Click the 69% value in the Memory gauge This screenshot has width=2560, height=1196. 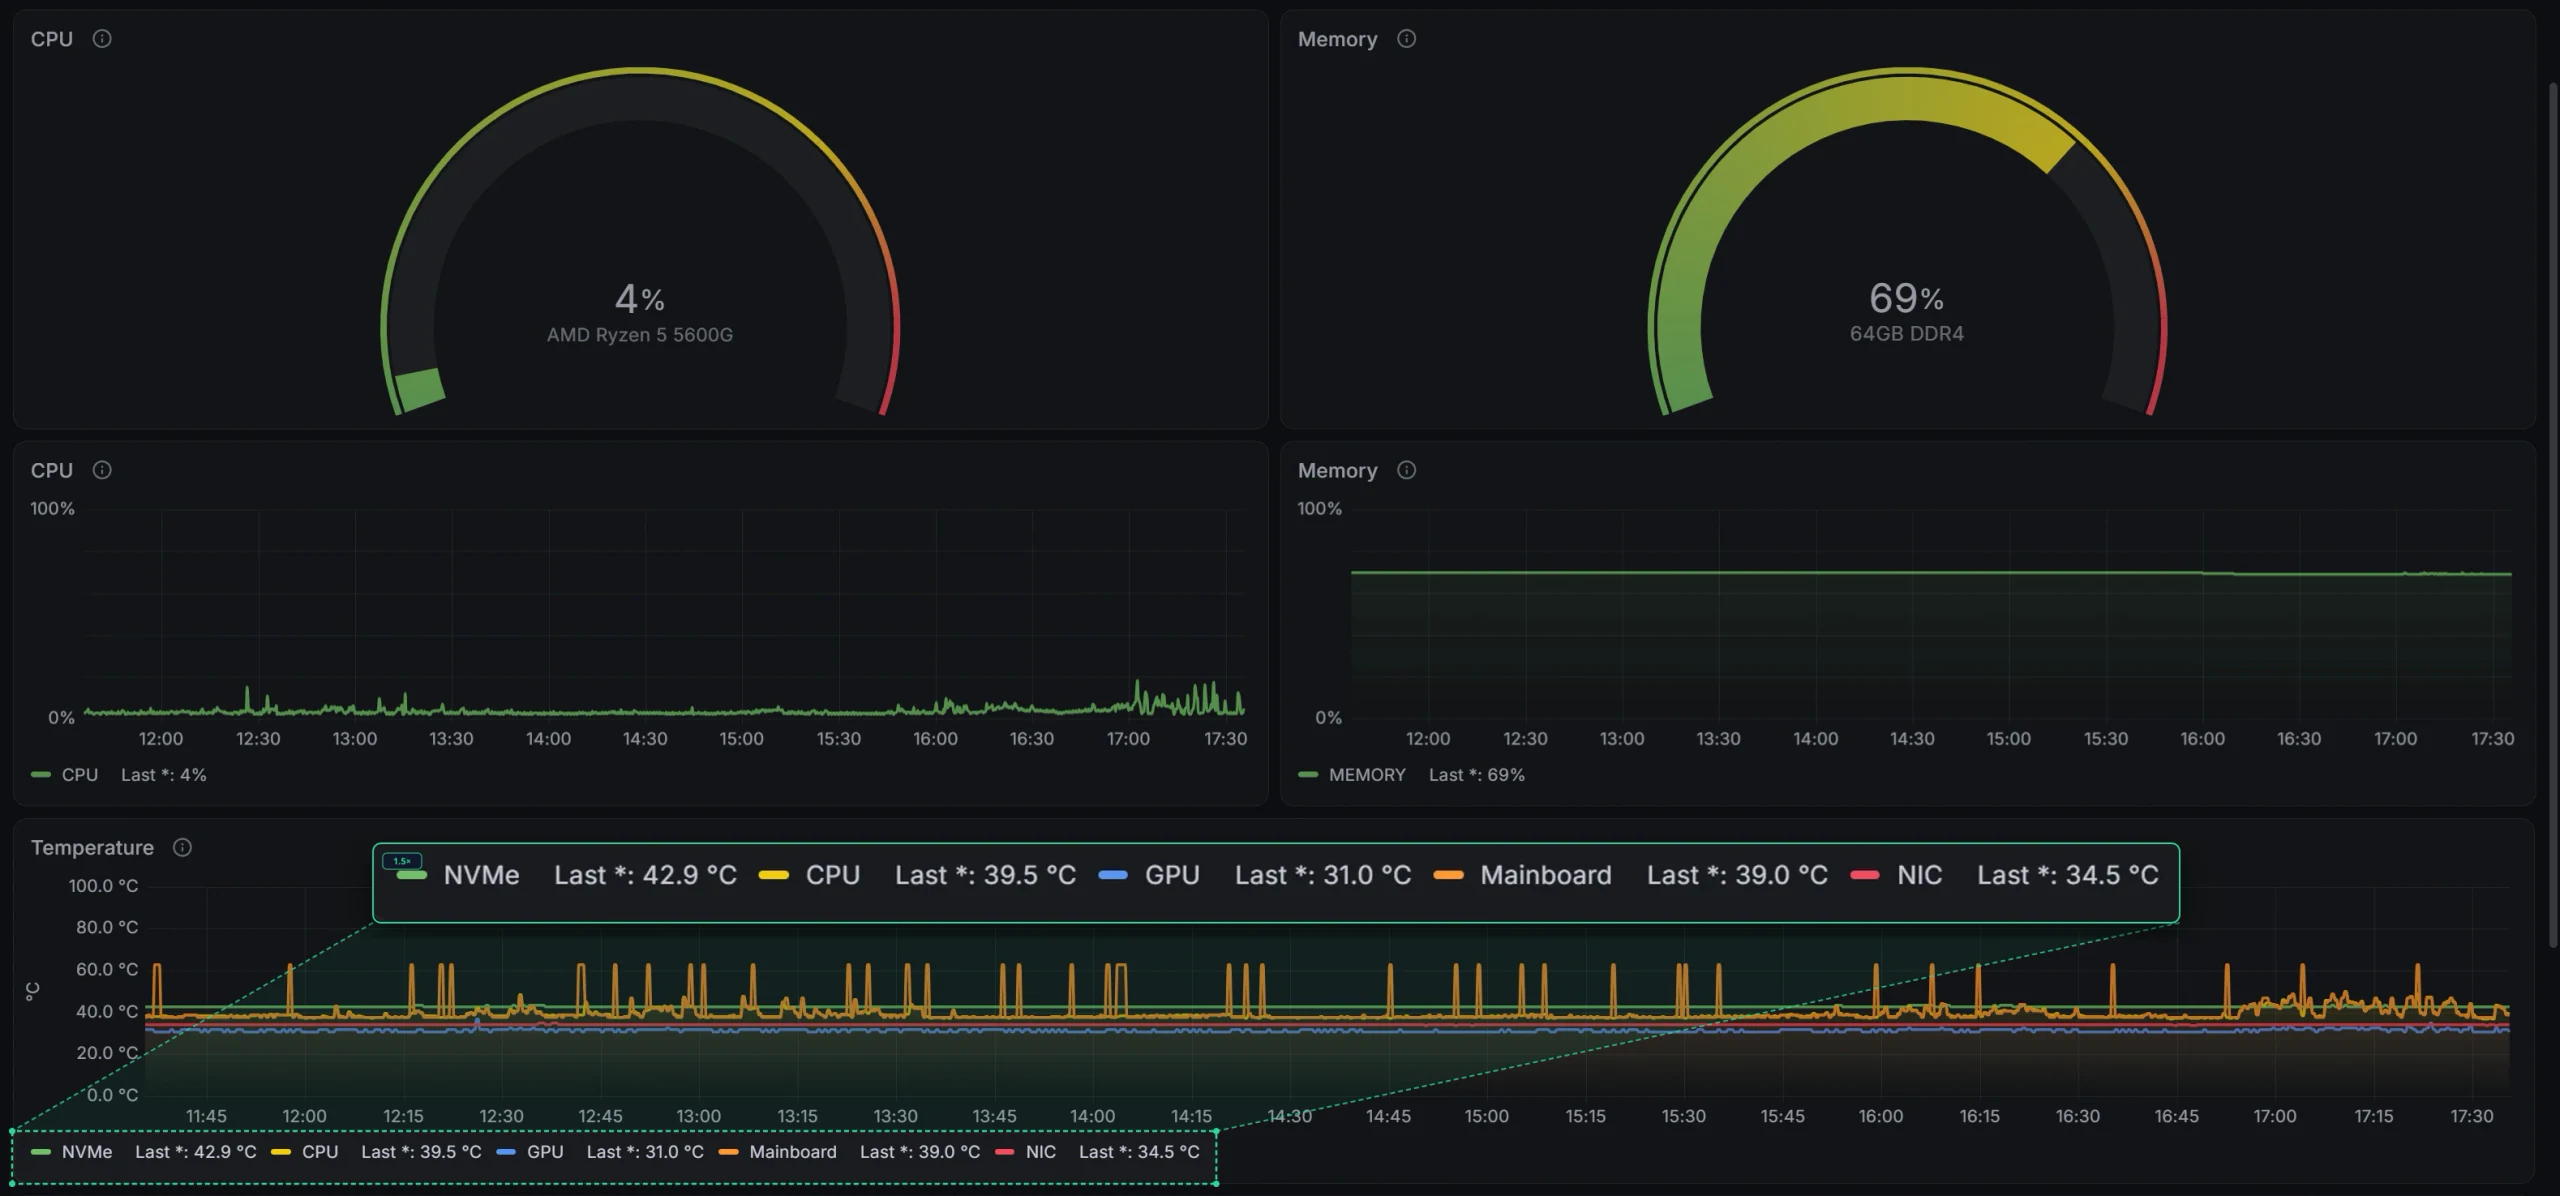[1907, 298]
